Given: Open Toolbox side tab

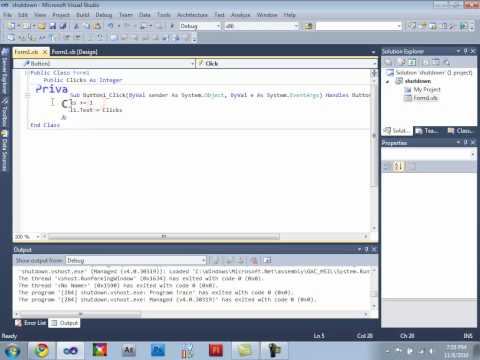Looking at the screenshot, I should click(x=5, y=113).
